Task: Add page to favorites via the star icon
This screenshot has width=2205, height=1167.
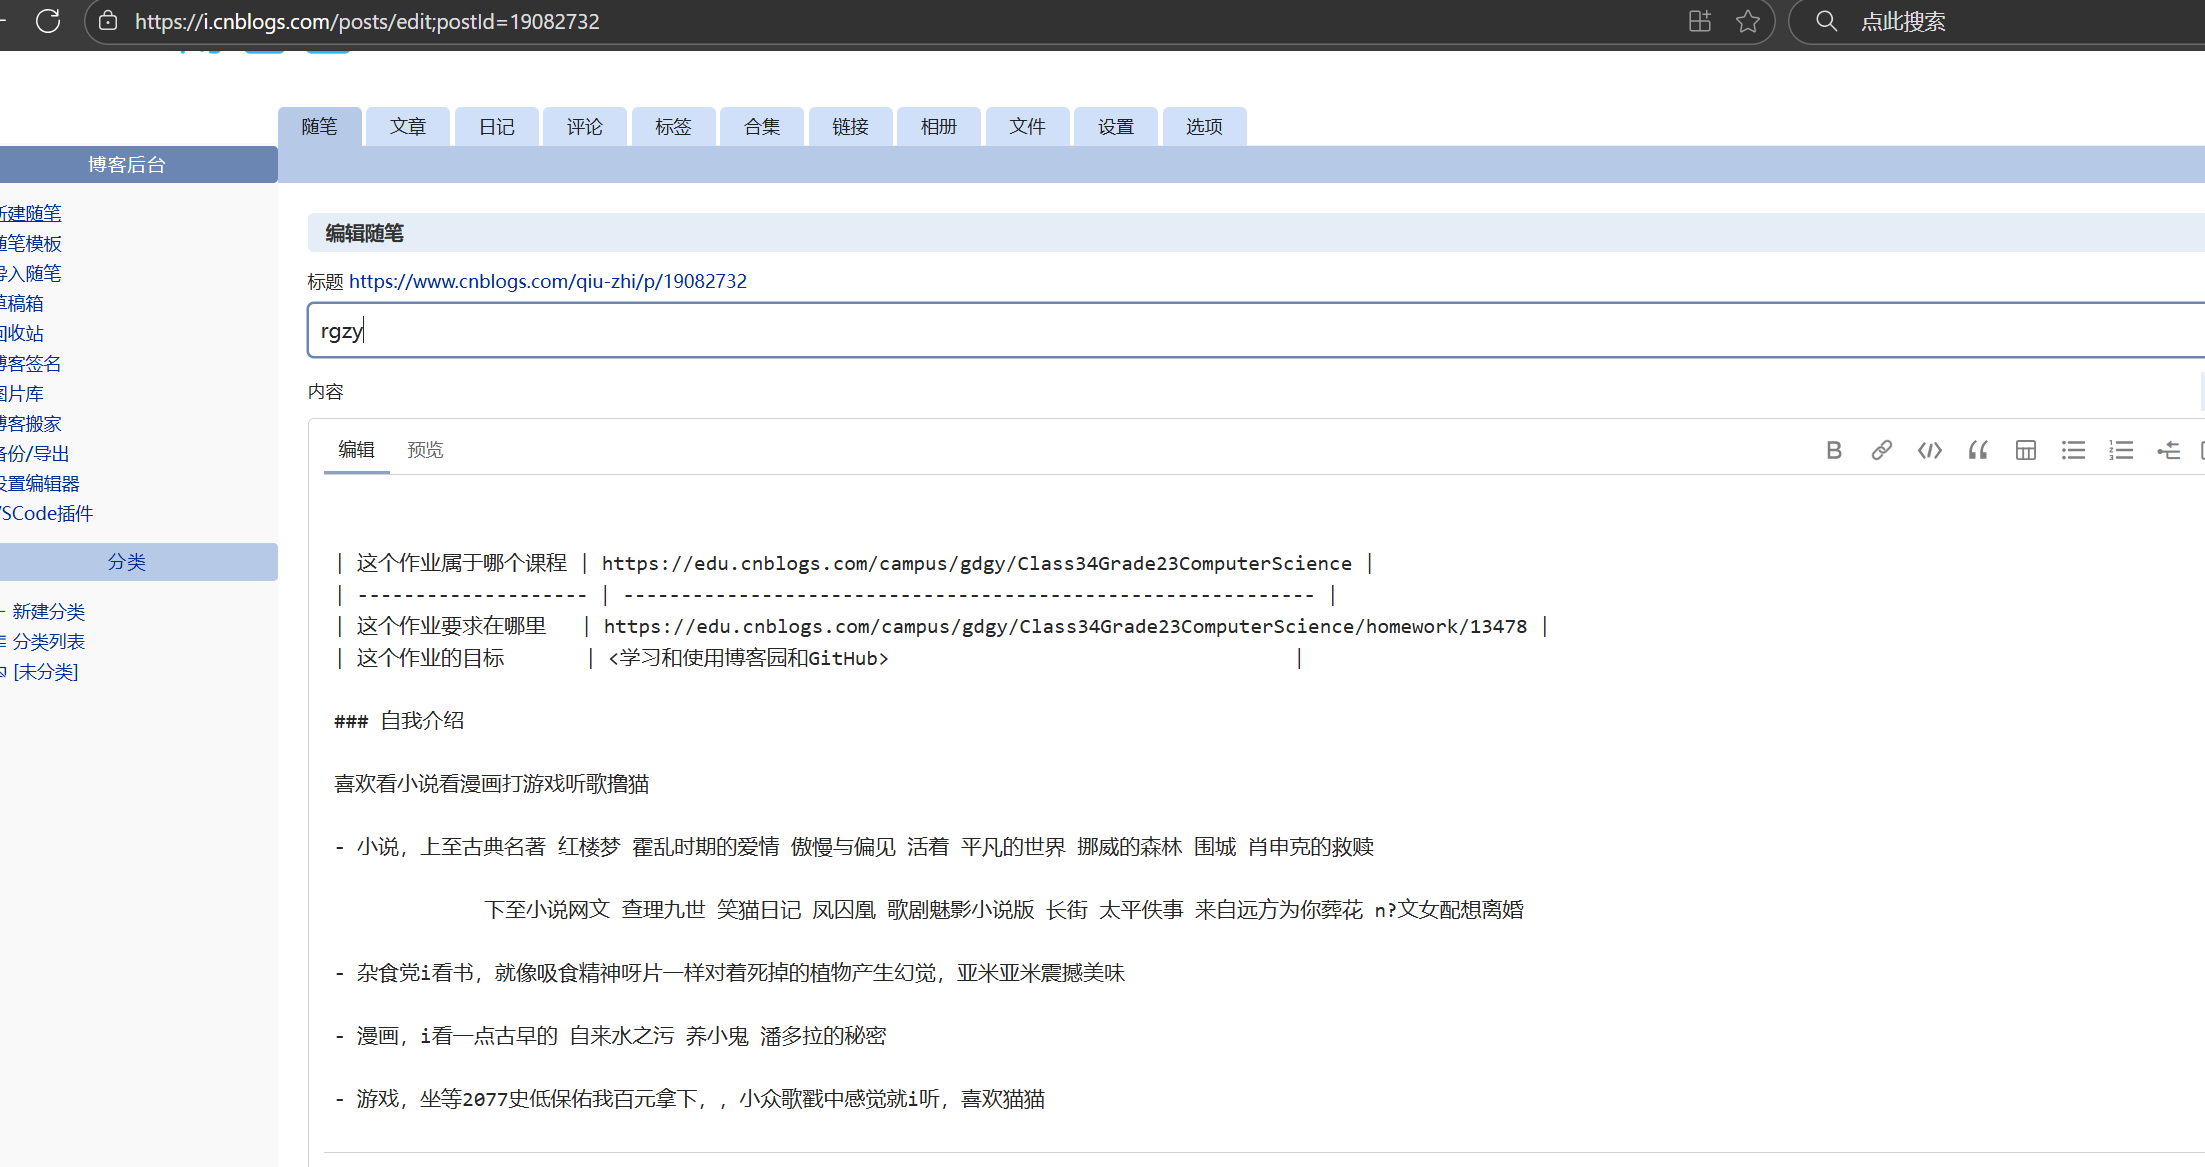Action: tap(1747, 21)
